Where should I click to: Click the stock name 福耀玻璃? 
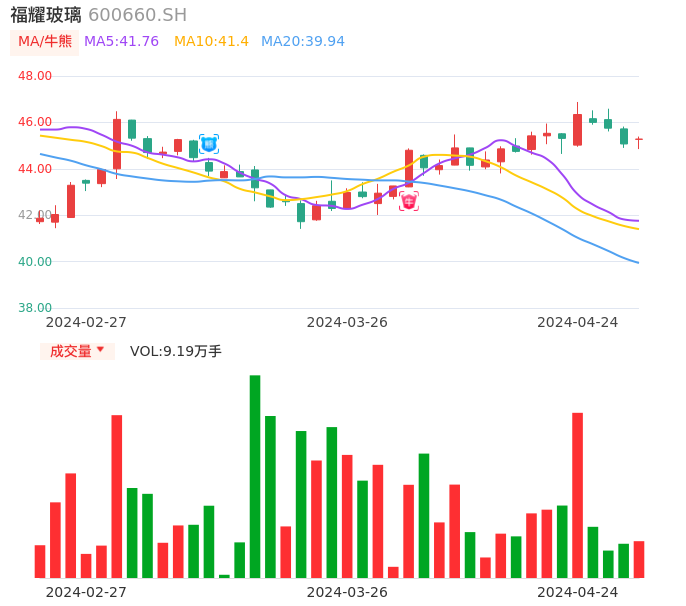46,15
